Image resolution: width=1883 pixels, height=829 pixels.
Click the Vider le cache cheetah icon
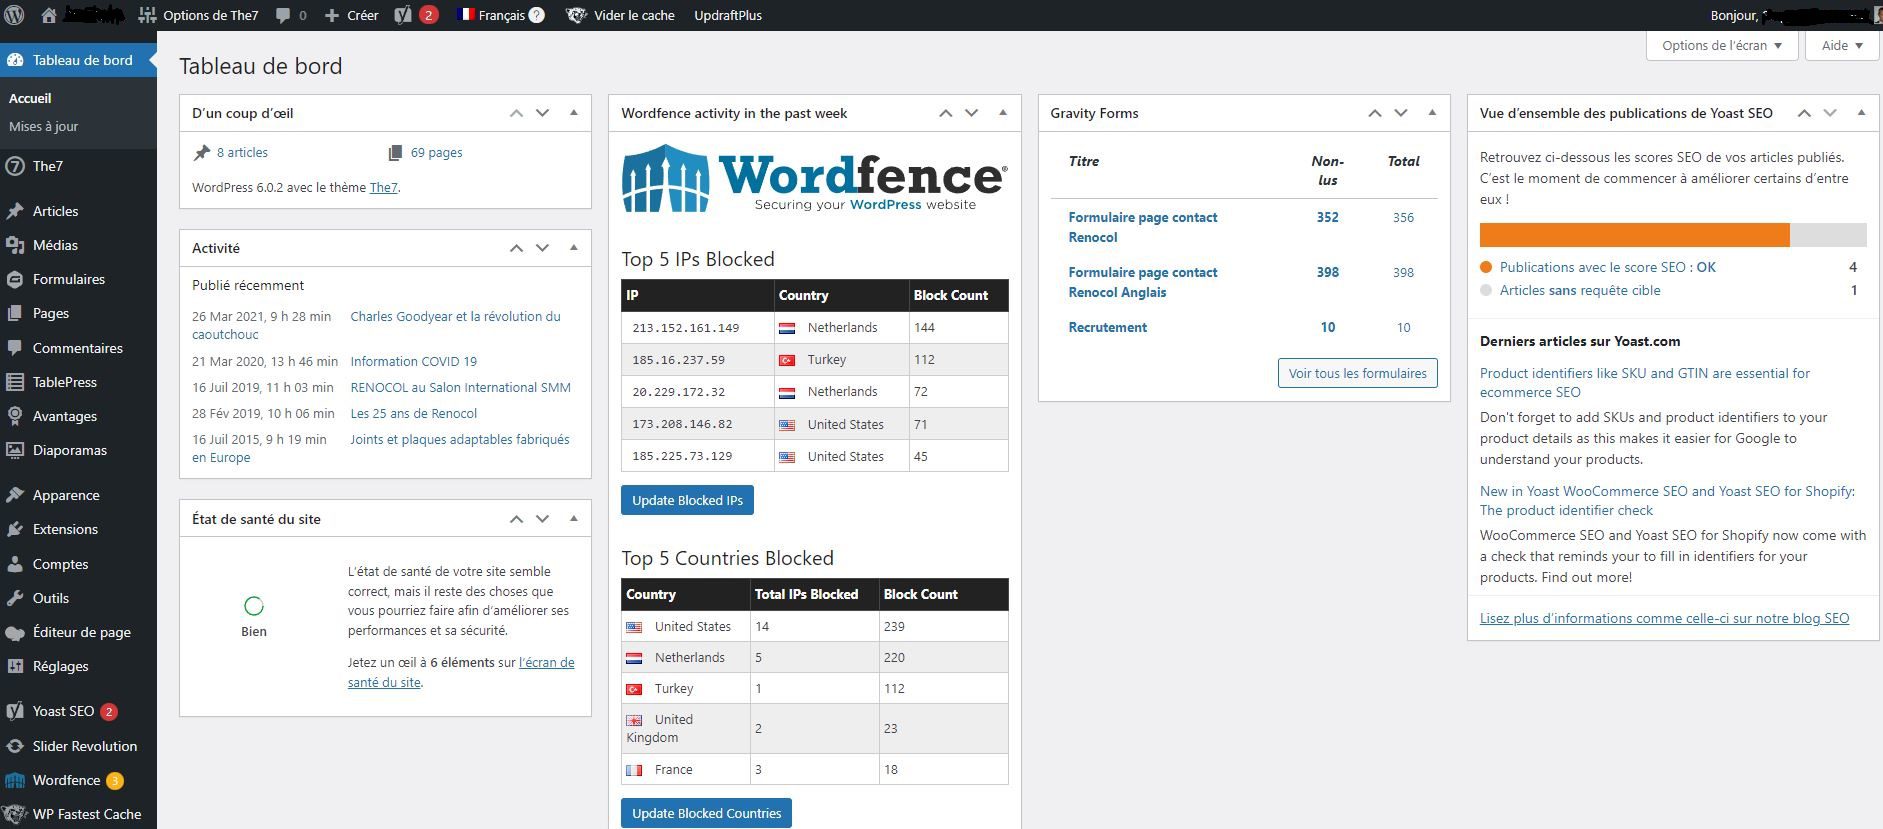(x=576, y=15)
